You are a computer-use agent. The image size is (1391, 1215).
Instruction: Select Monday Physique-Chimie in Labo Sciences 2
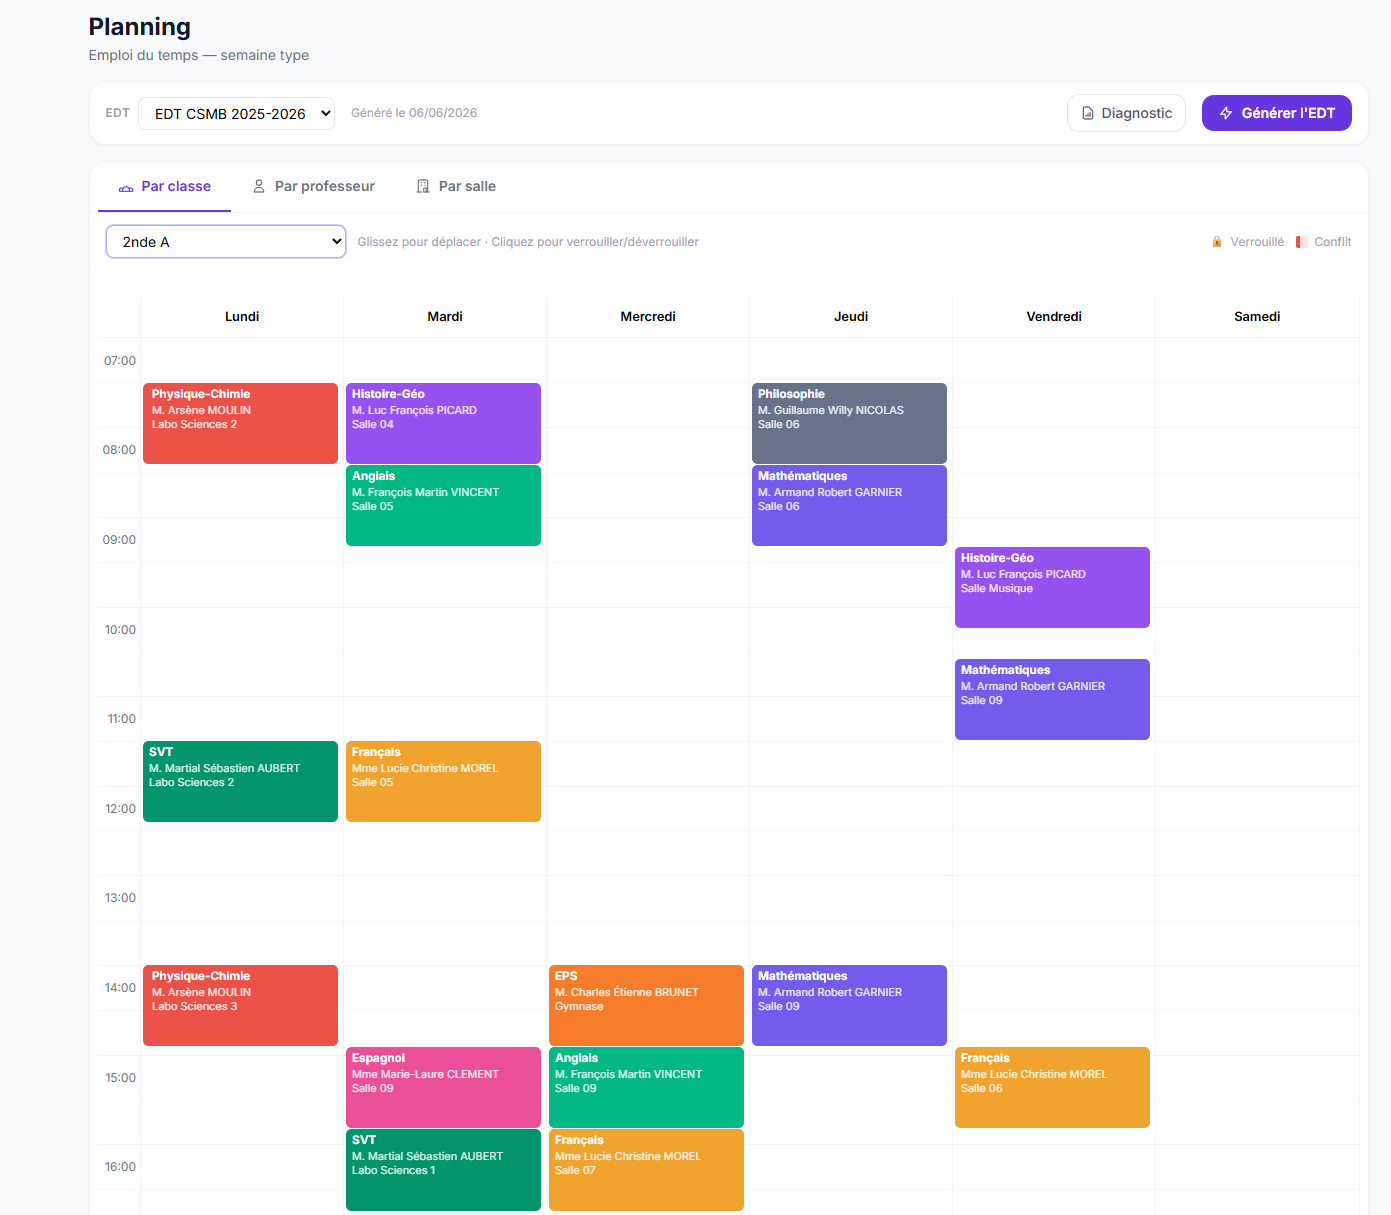(x=240, y=423)
